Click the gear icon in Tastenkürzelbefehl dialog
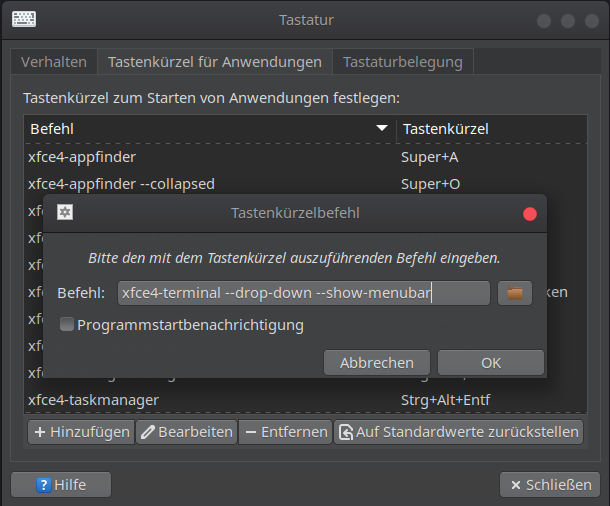Image resolution: width=610 pixels, height=506 pixels. pos(65,212)
